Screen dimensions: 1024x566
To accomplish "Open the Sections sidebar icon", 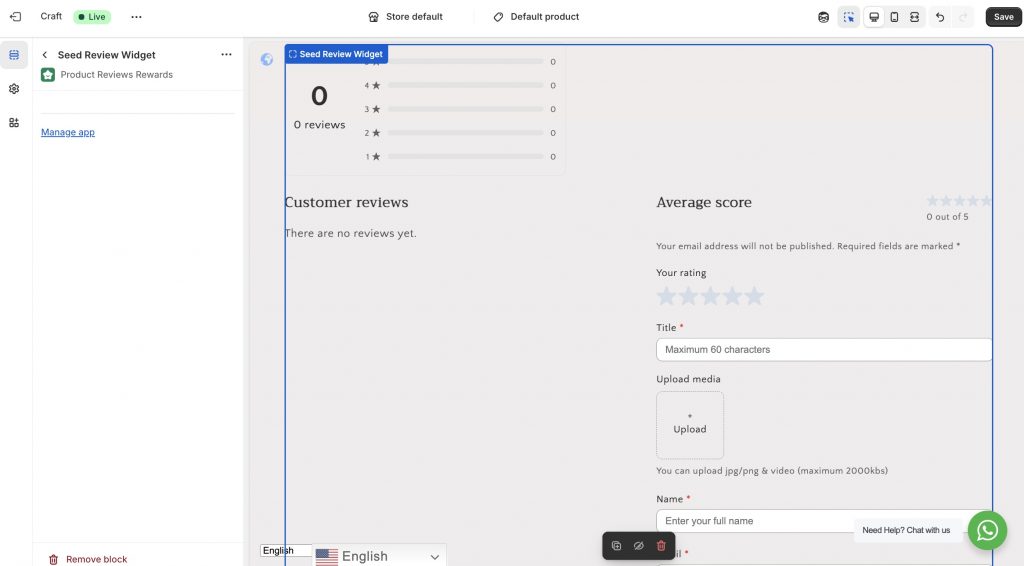I will pos(14,55).
